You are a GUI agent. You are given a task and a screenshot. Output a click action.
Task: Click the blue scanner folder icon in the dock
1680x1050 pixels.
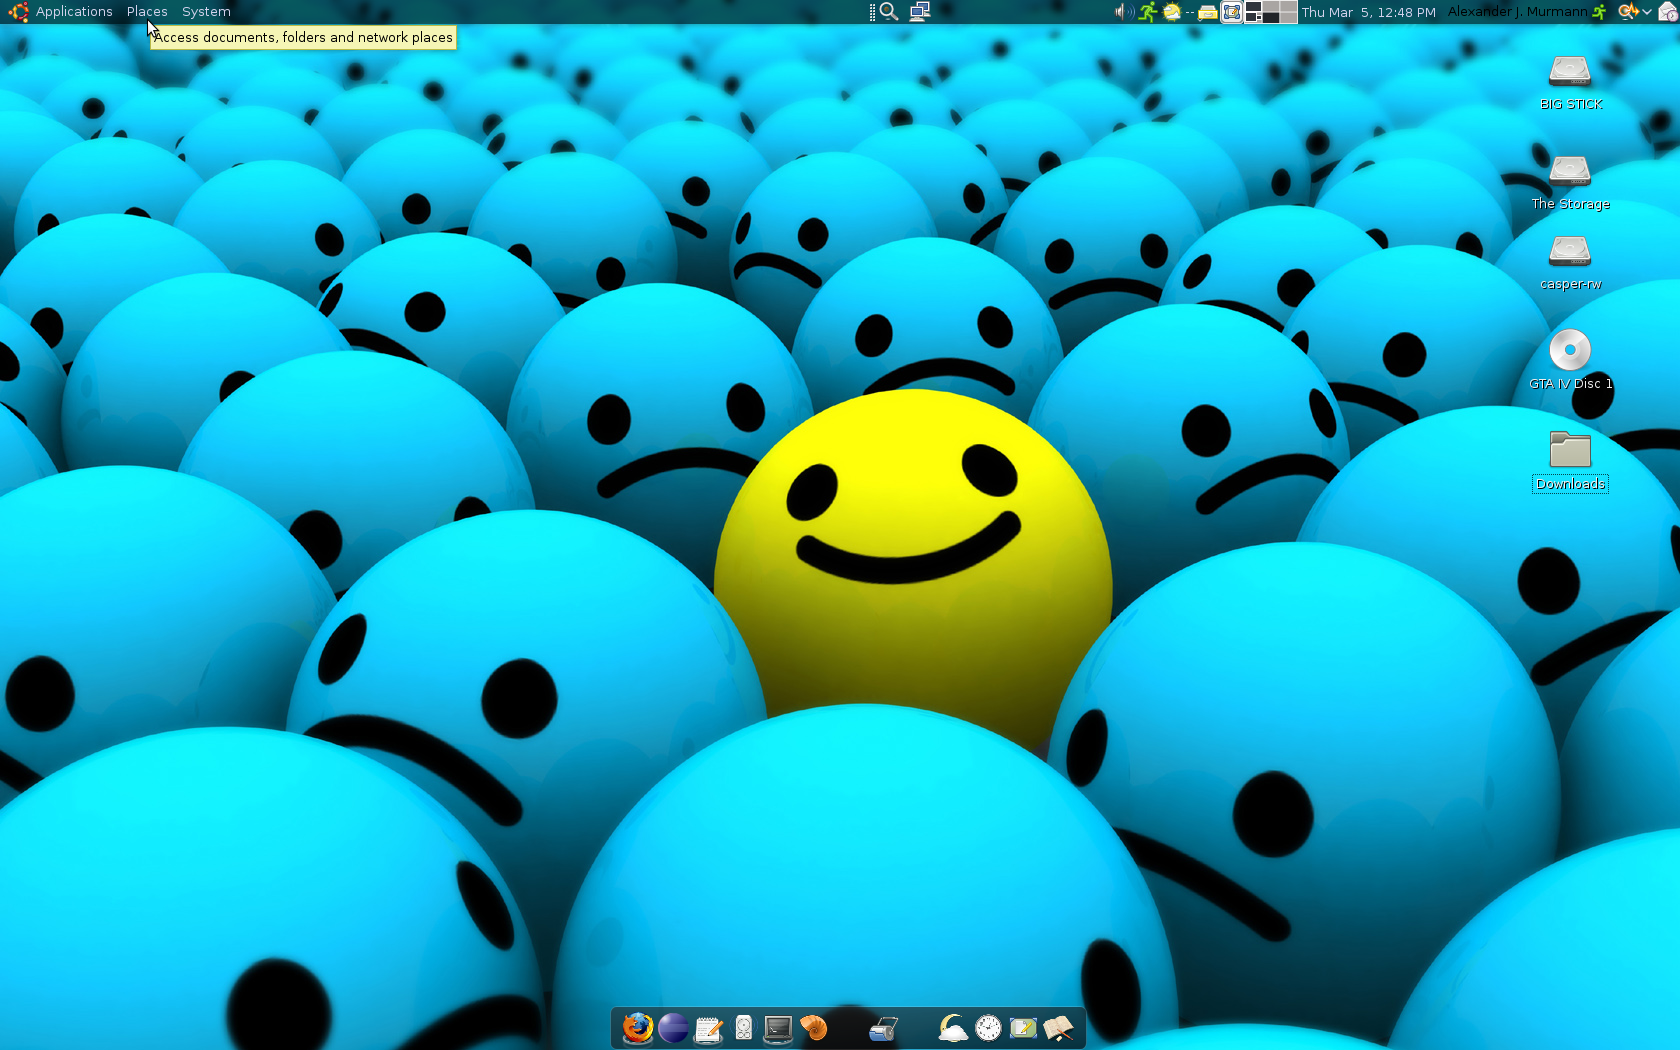(883, 1028)
